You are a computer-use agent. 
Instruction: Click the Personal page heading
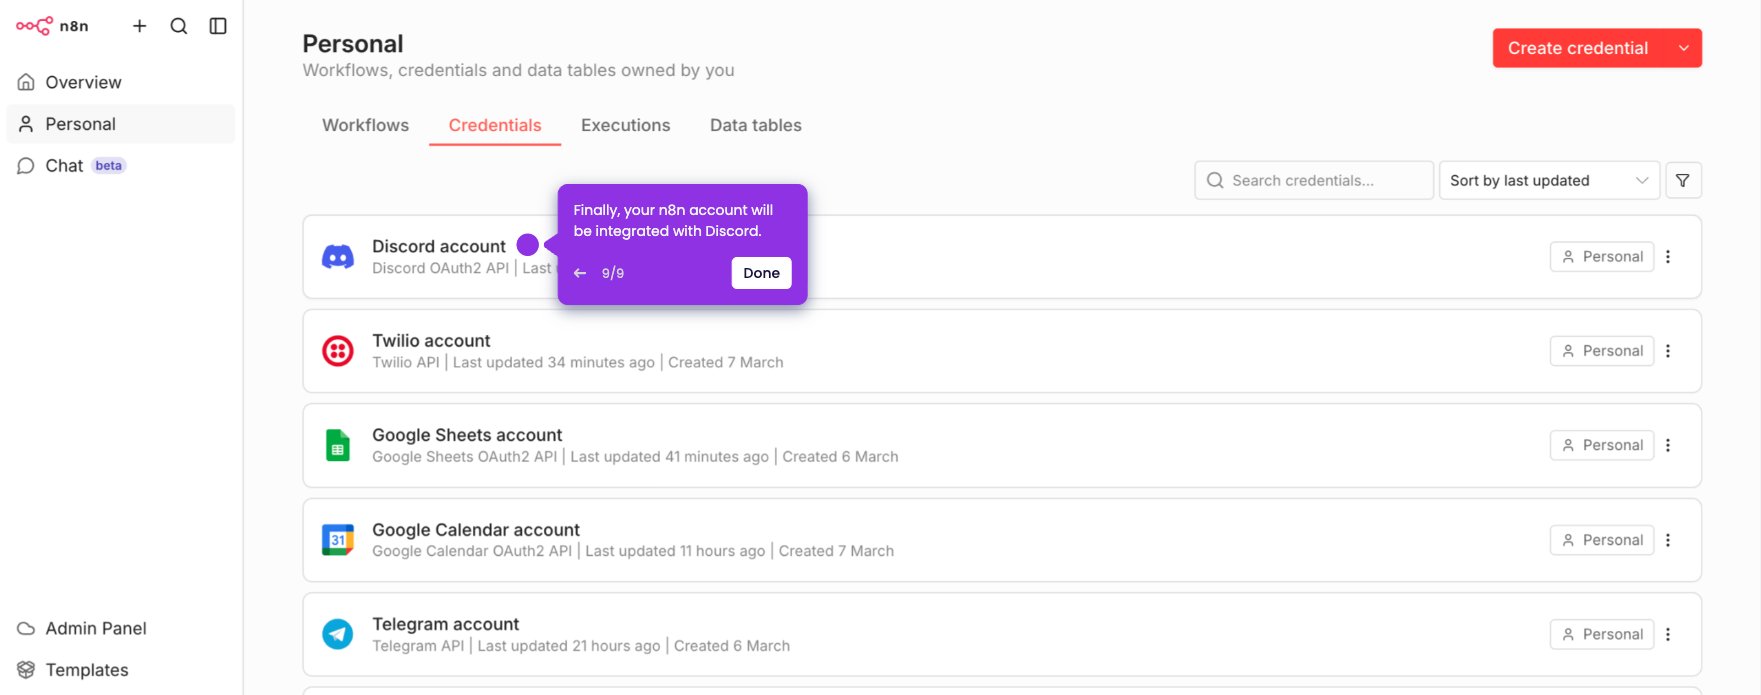[x=353, y=44]
